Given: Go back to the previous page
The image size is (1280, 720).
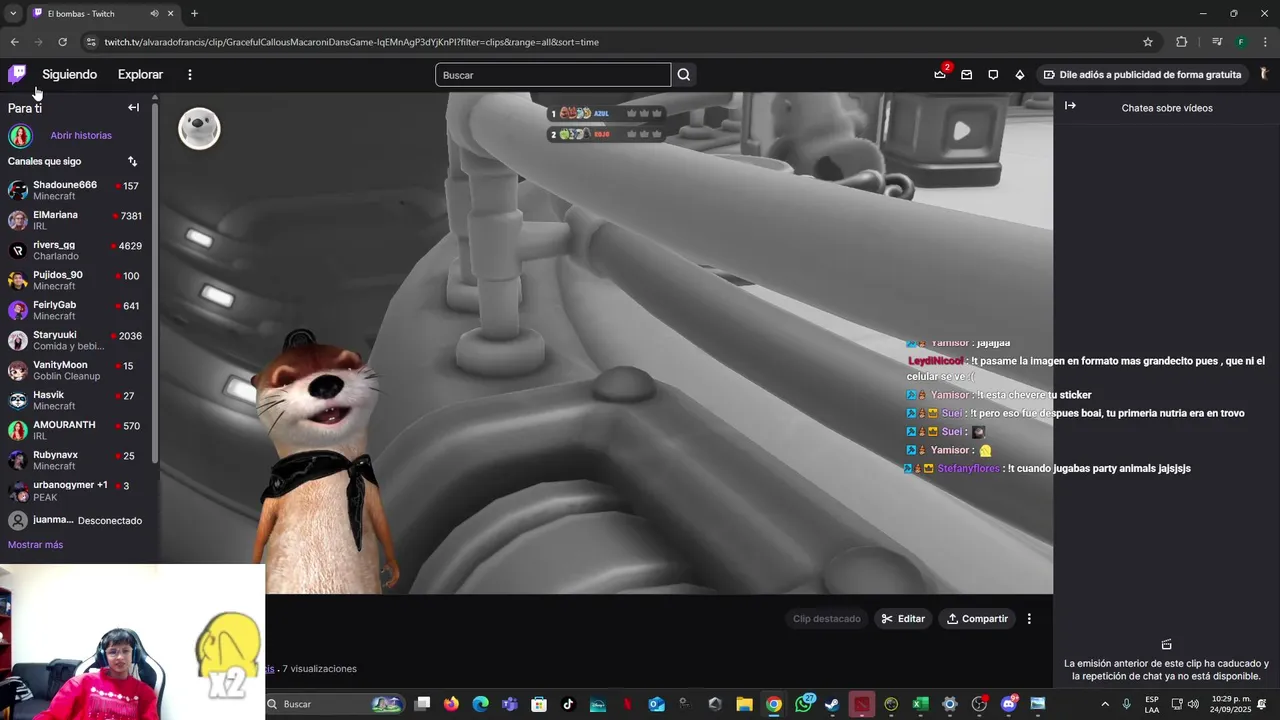Looking at the screenshot, I should [x=14, y=42].
